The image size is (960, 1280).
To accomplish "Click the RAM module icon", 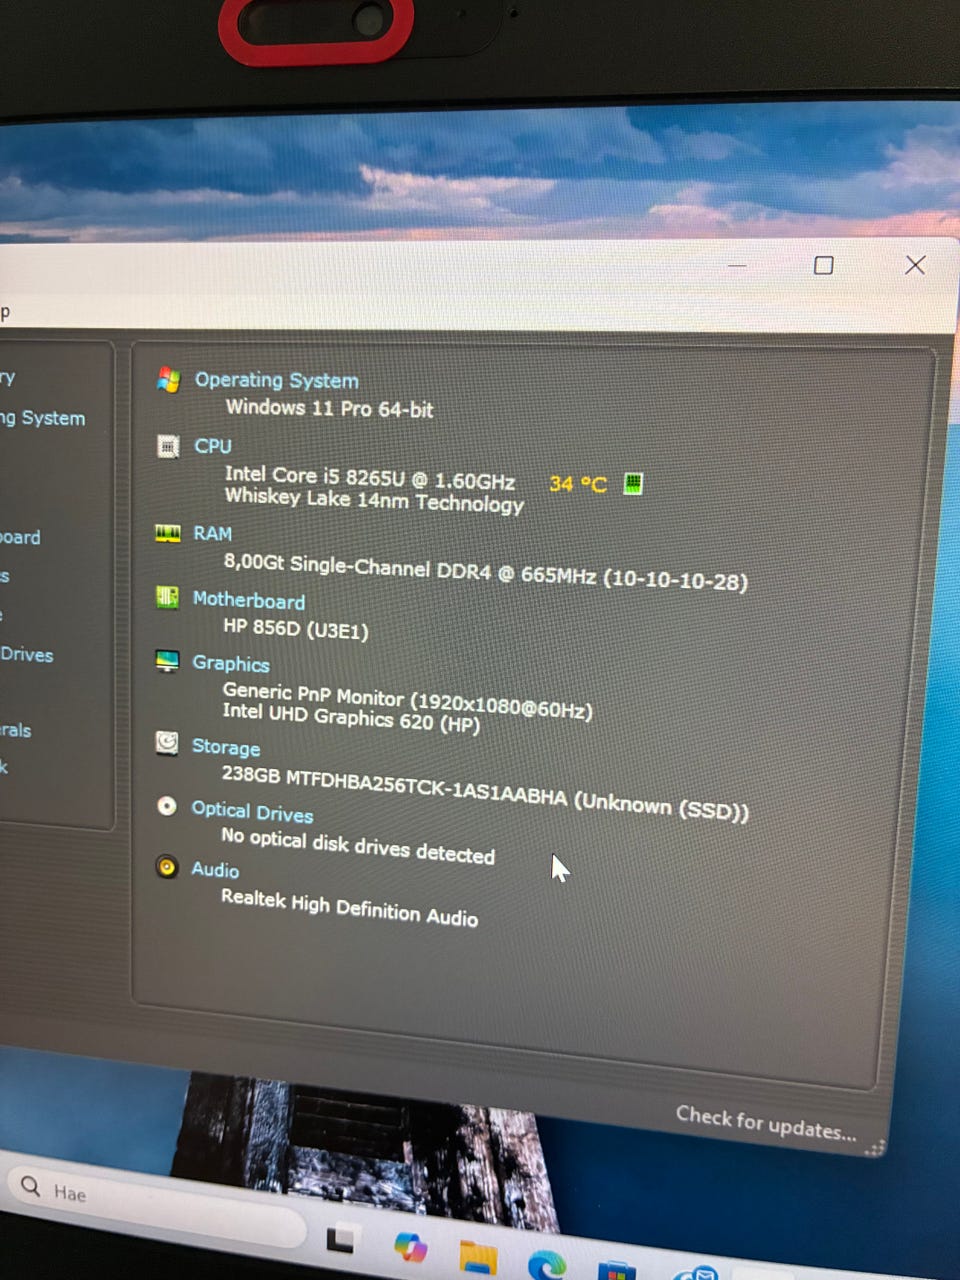I will [x=167, y=533].
